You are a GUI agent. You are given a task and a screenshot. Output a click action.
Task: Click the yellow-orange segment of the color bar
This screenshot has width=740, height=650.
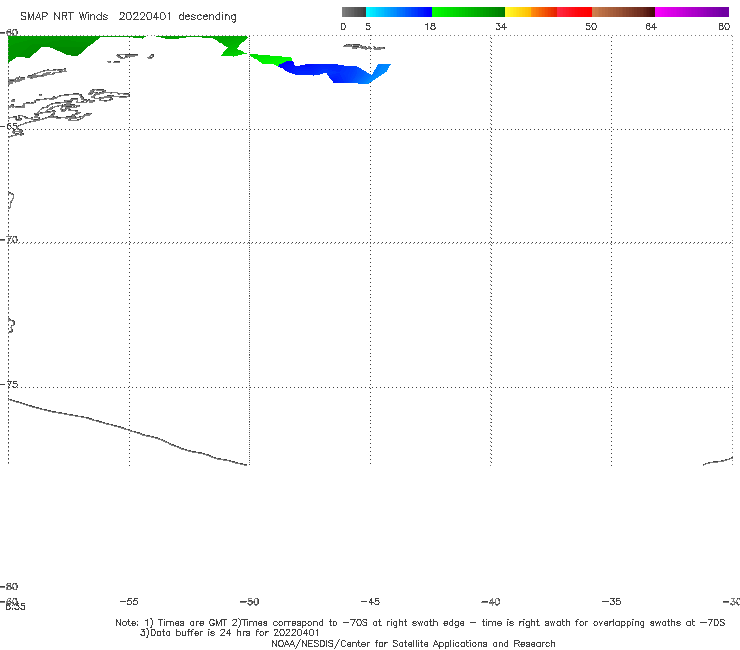click(x=531, y=12)
